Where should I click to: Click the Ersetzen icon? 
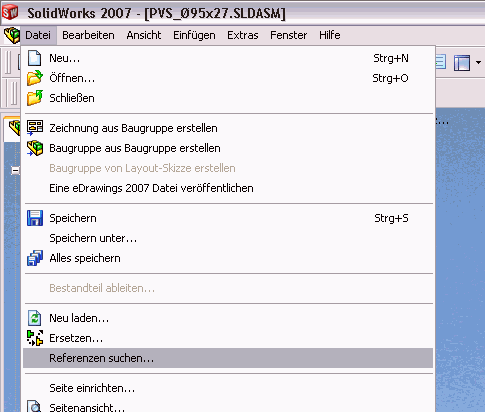coord(35,338)
